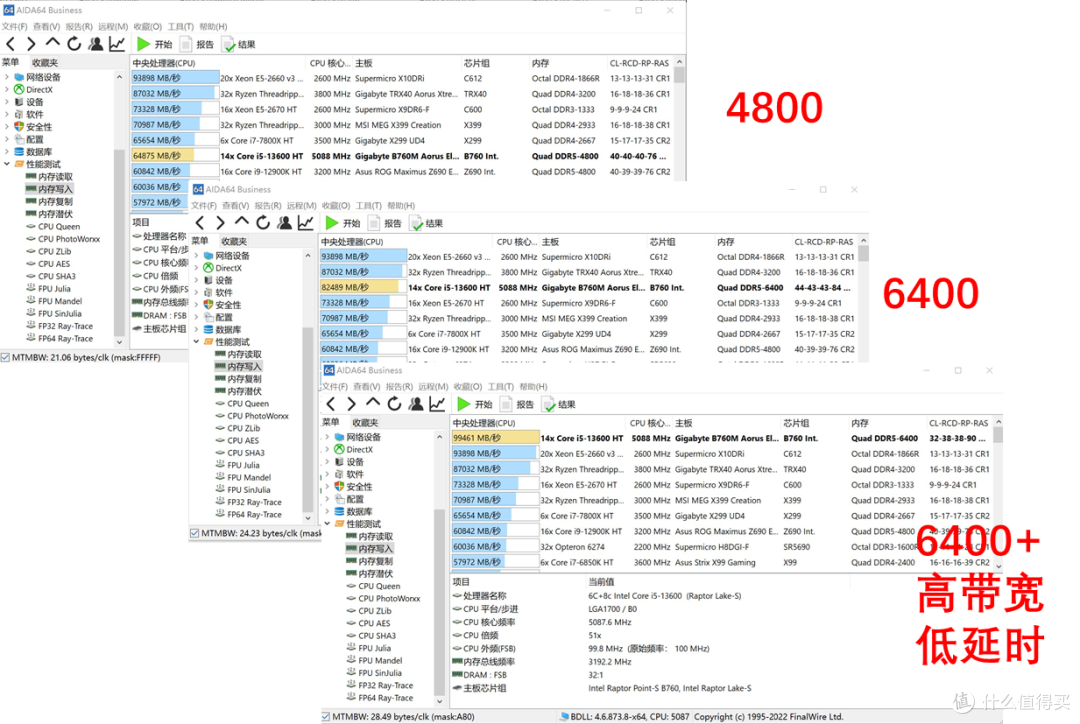Expand 设备 in the backmost window tree
The height and width of the screenshot is (724, 1080).
click(7, 102)
